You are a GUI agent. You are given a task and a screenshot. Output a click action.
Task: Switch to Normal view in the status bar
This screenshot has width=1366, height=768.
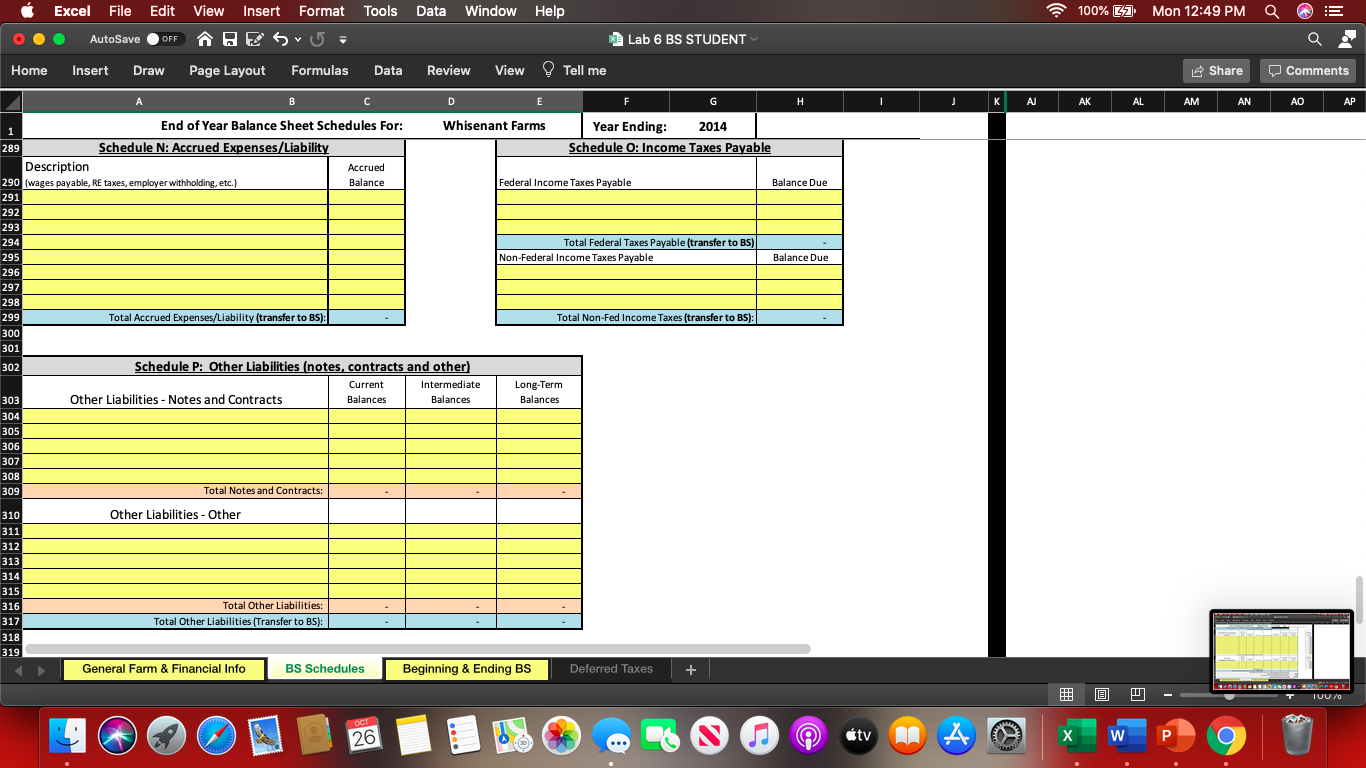[x=1066, y=694]
